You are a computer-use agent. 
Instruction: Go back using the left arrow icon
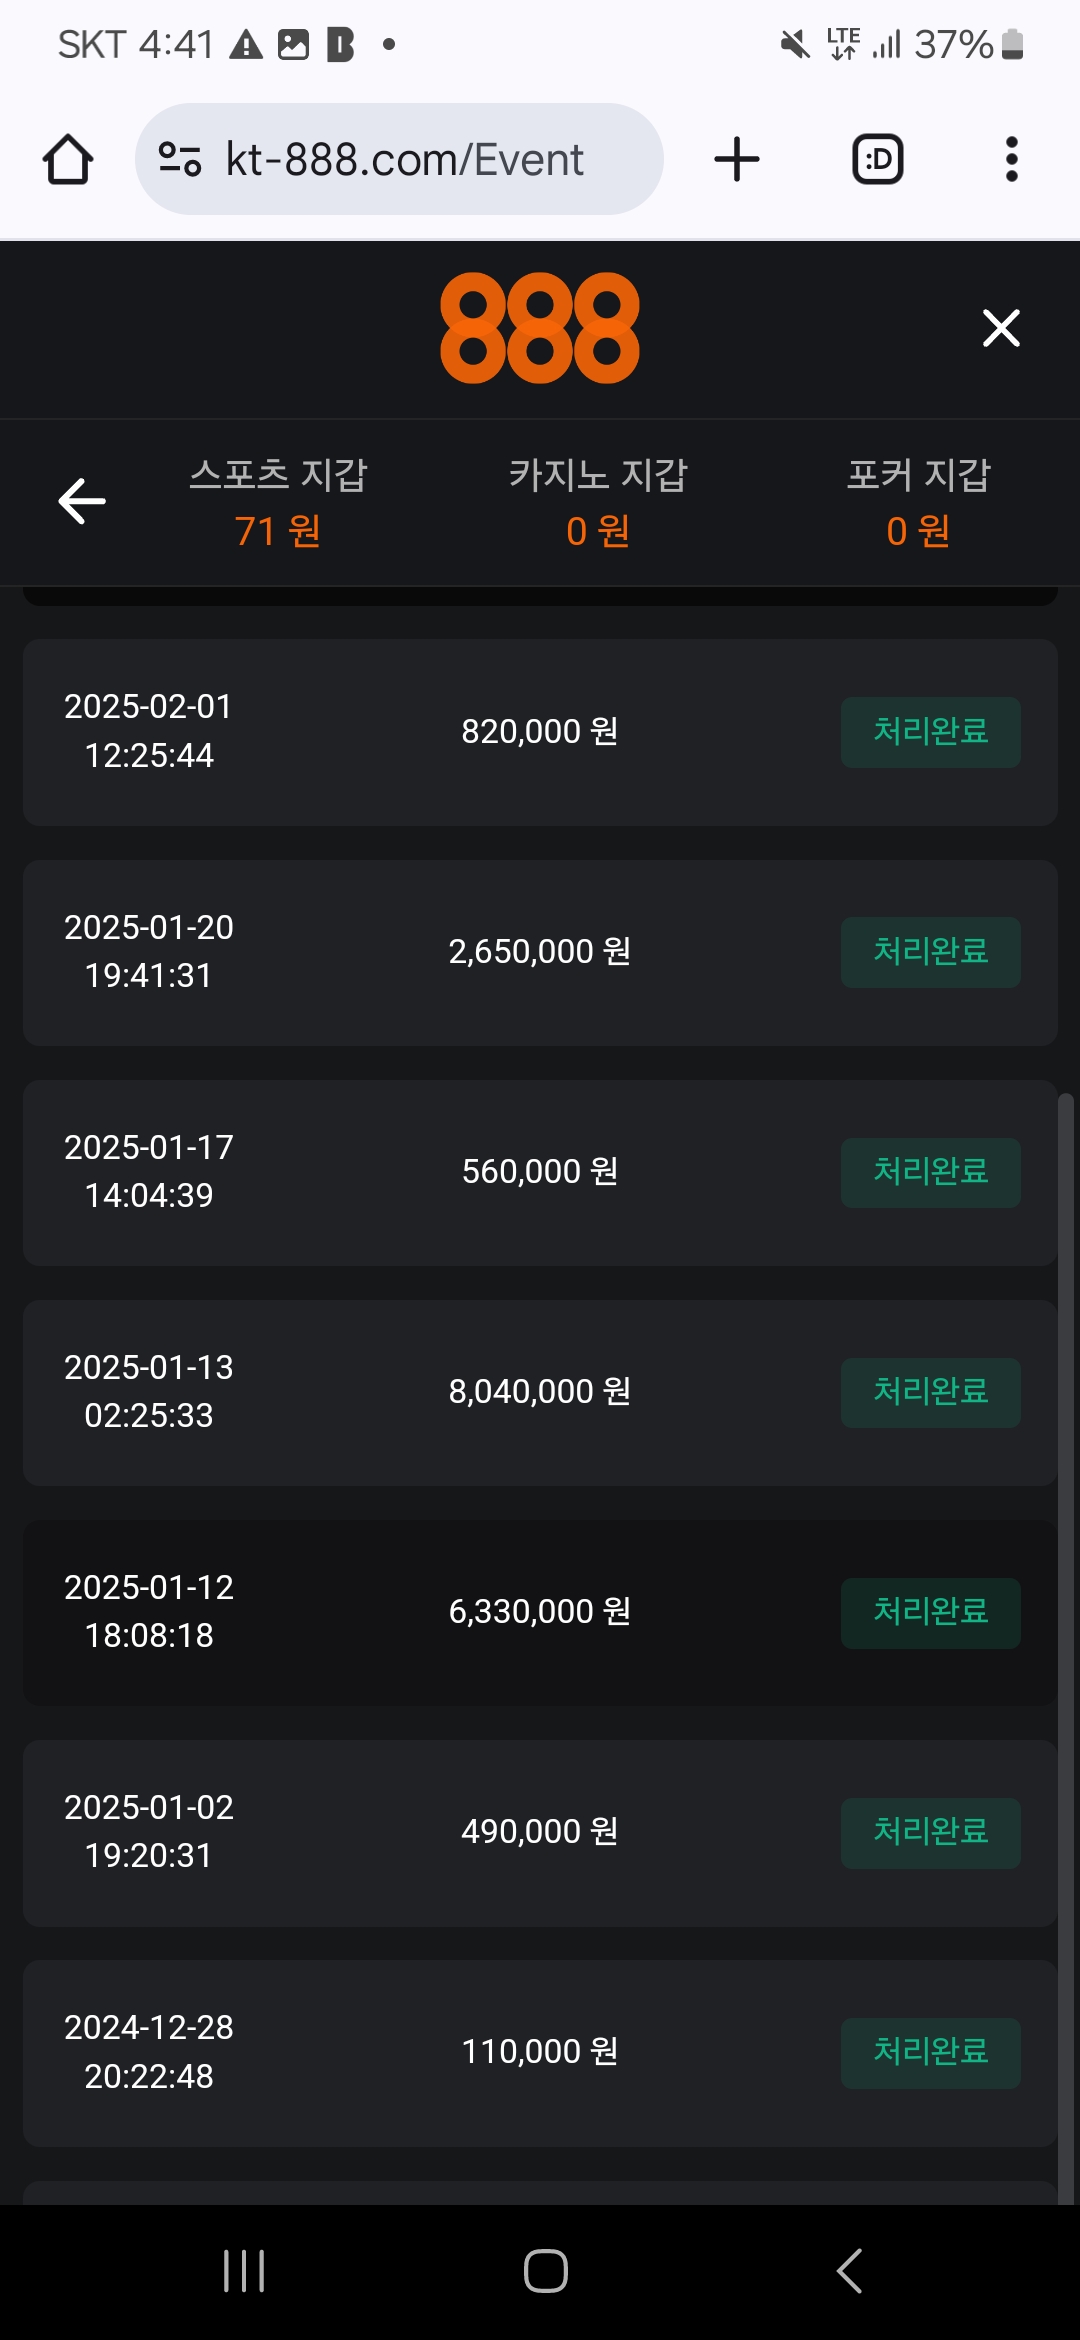[82, 501]
